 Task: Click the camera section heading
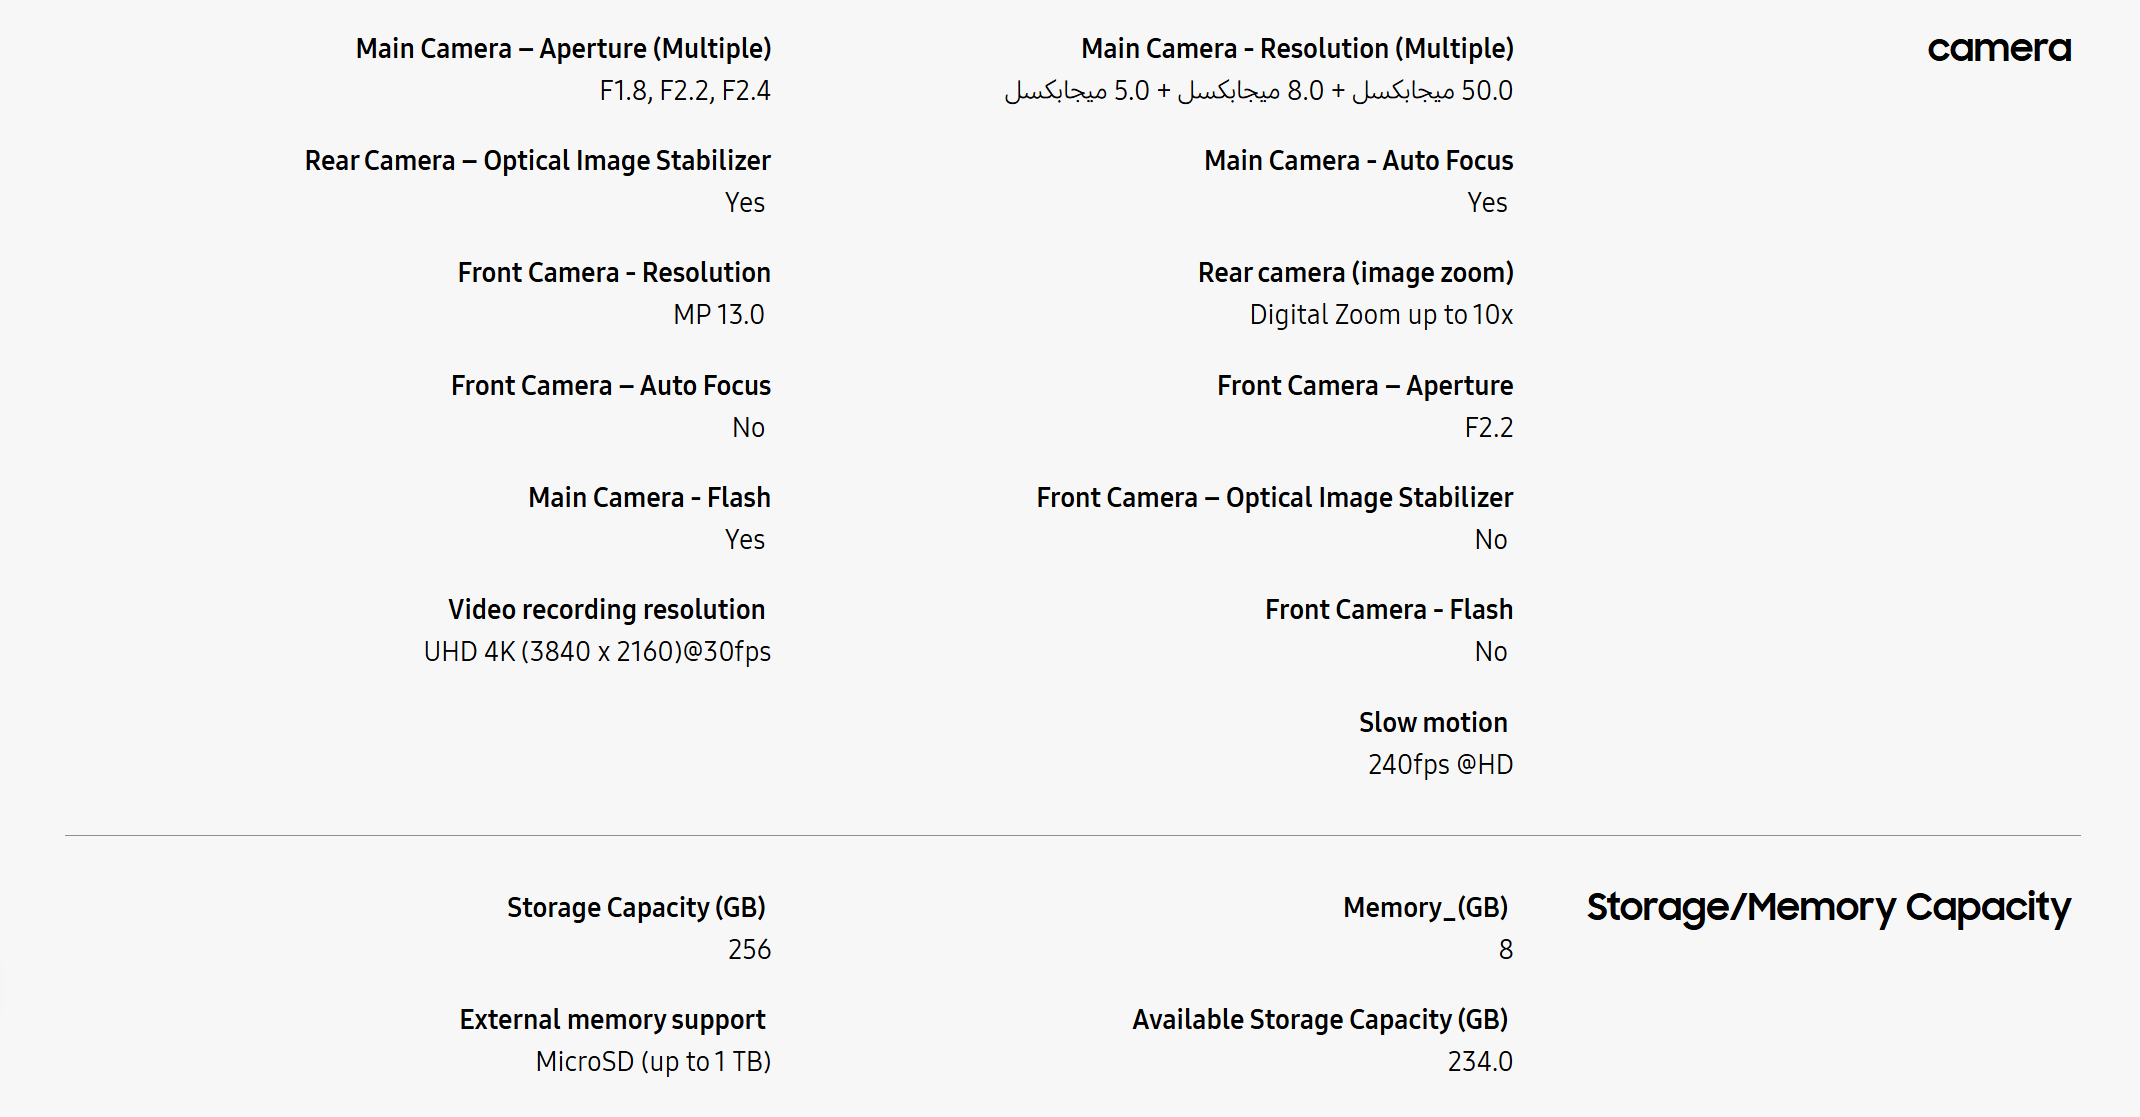point(1998,48)
